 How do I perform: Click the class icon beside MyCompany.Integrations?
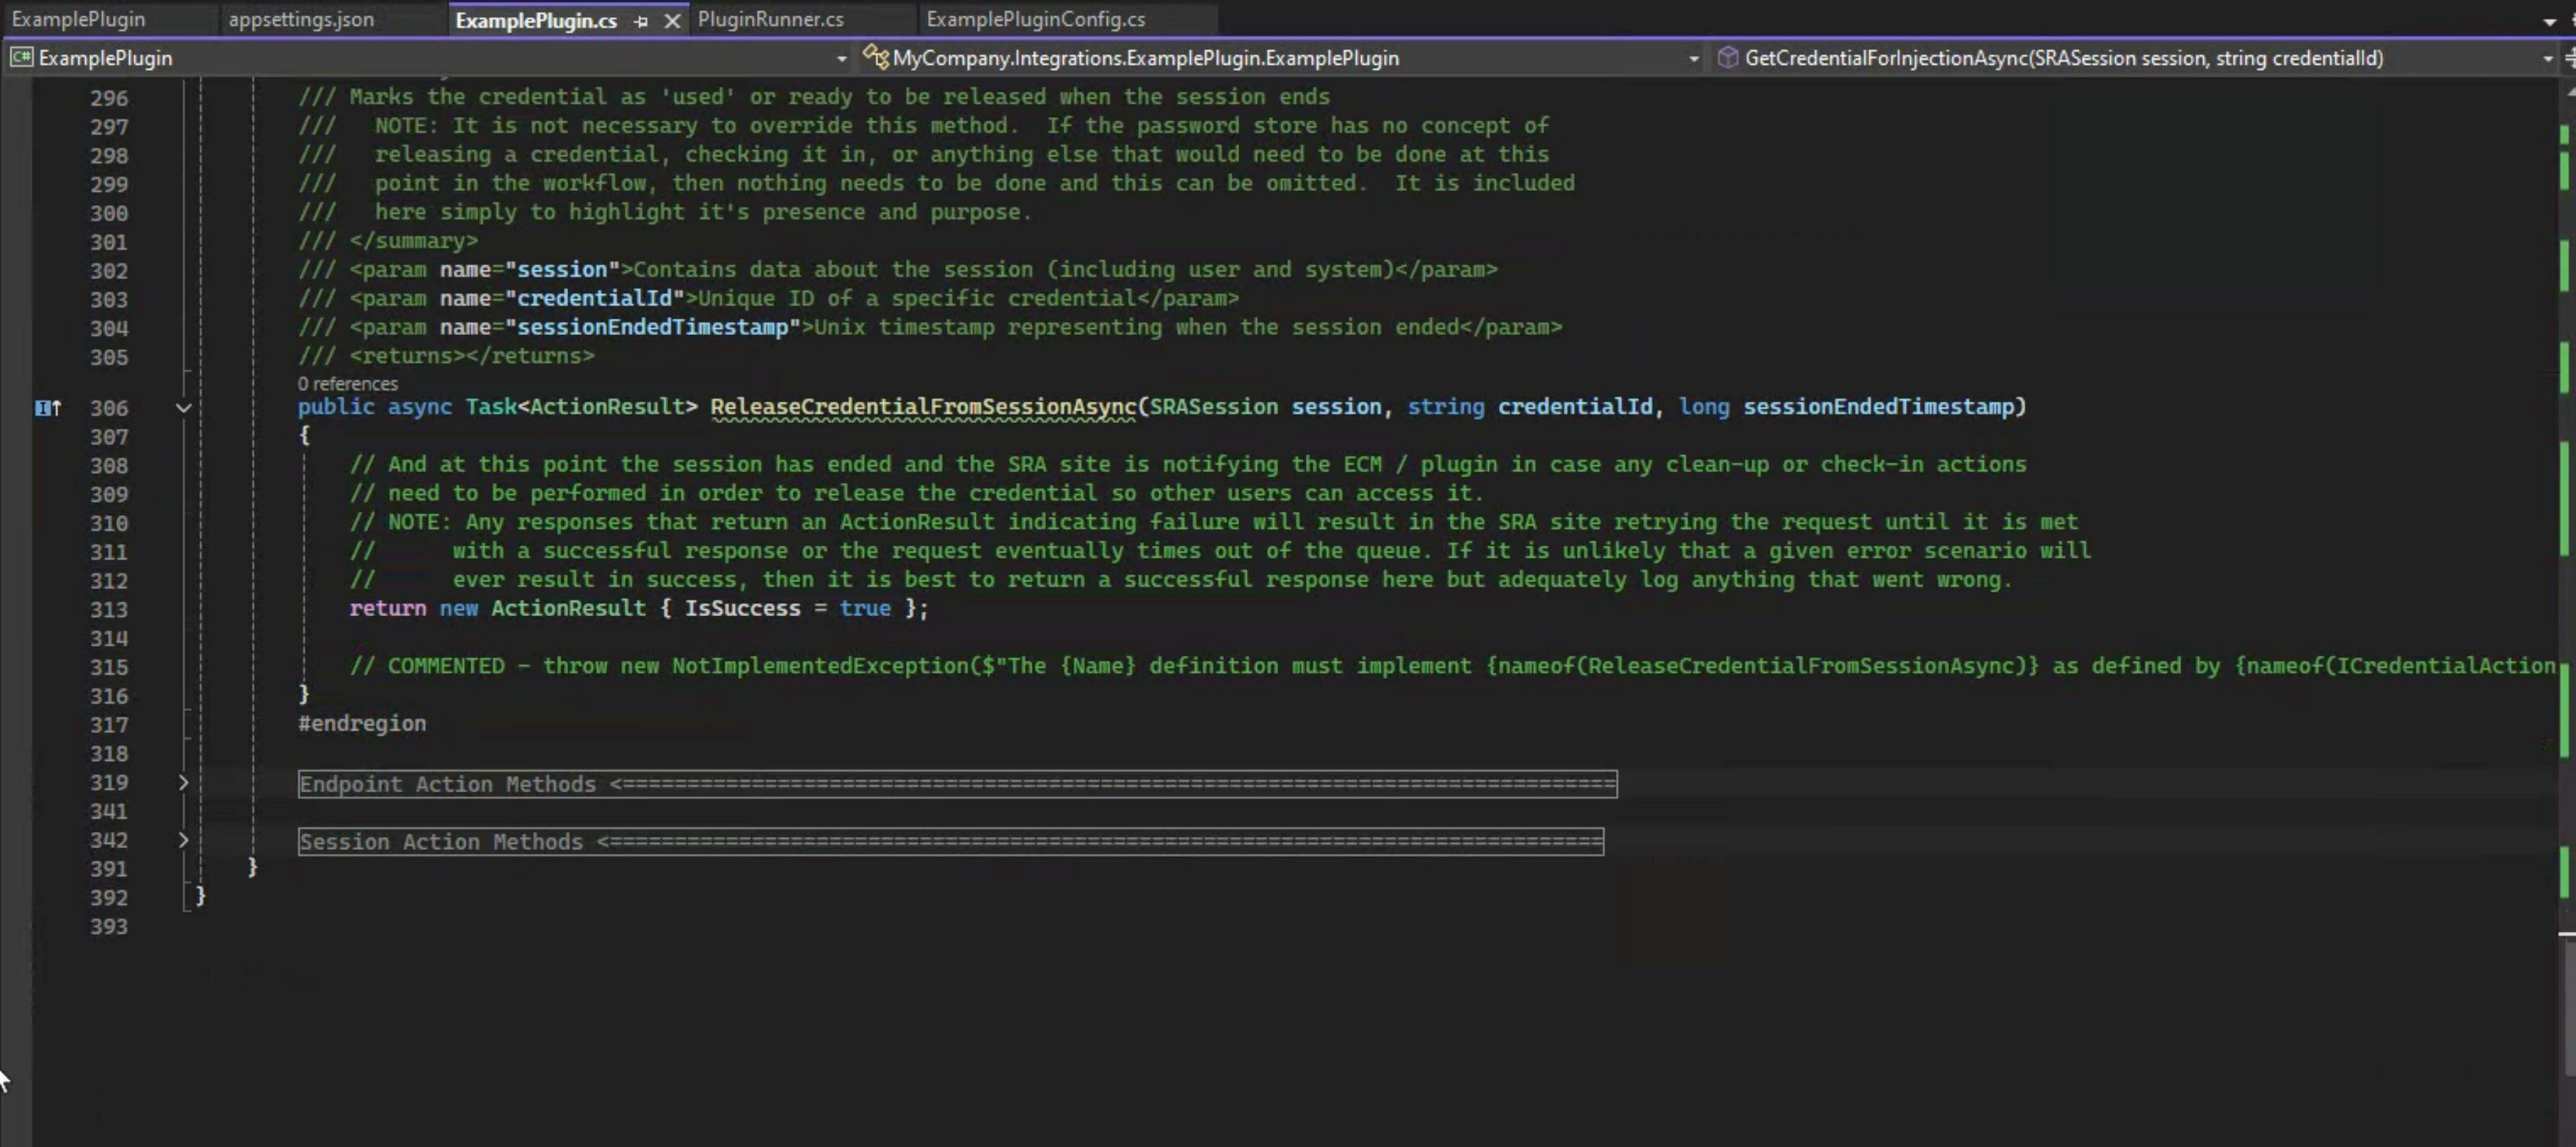[x=875, y=58]
